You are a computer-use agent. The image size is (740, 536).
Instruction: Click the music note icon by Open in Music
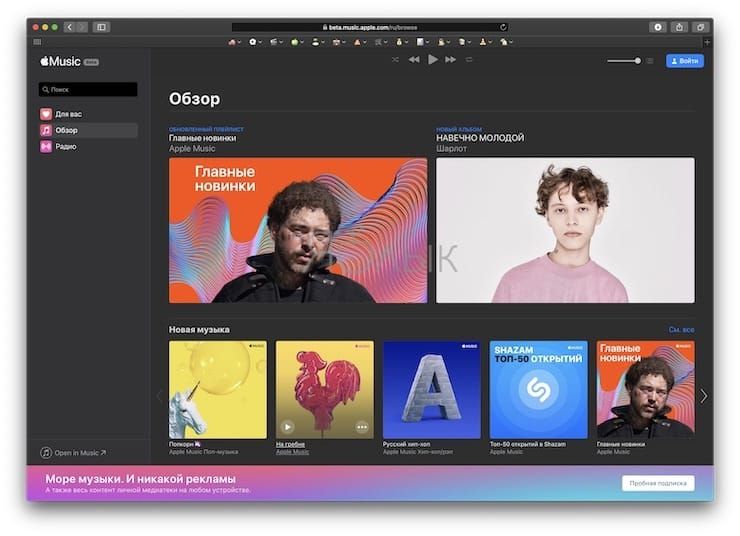pyautogui.click(x=46, y=453)
